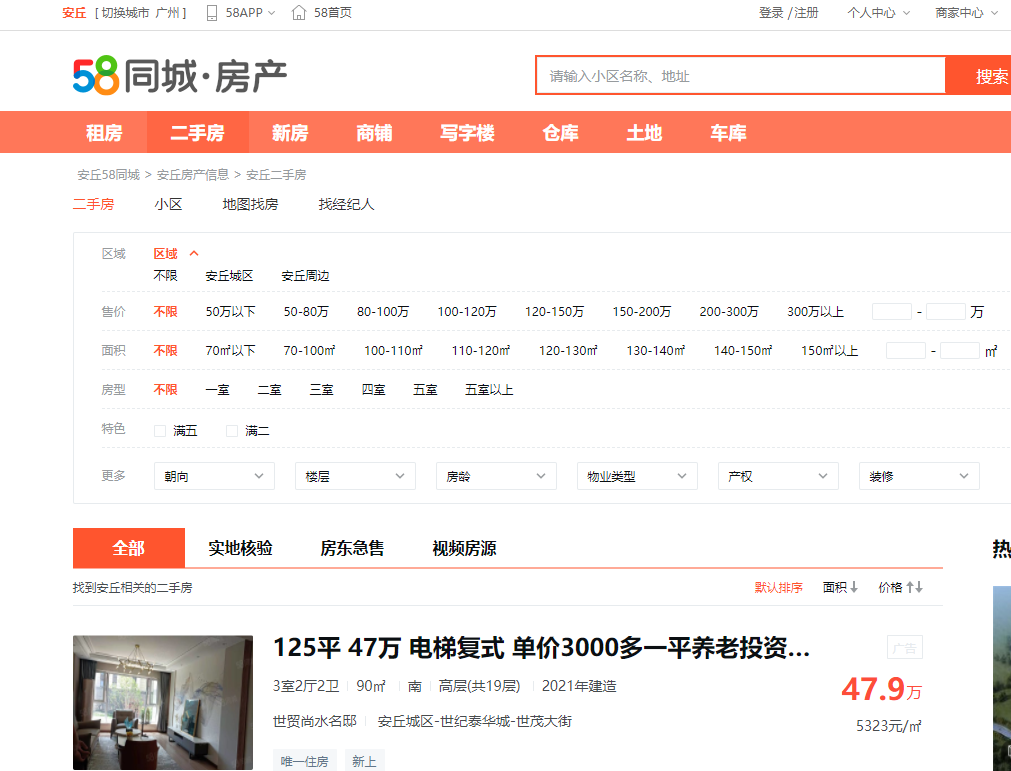
Task: Filter area by 150㎡以上
Action: pos(829,351)
